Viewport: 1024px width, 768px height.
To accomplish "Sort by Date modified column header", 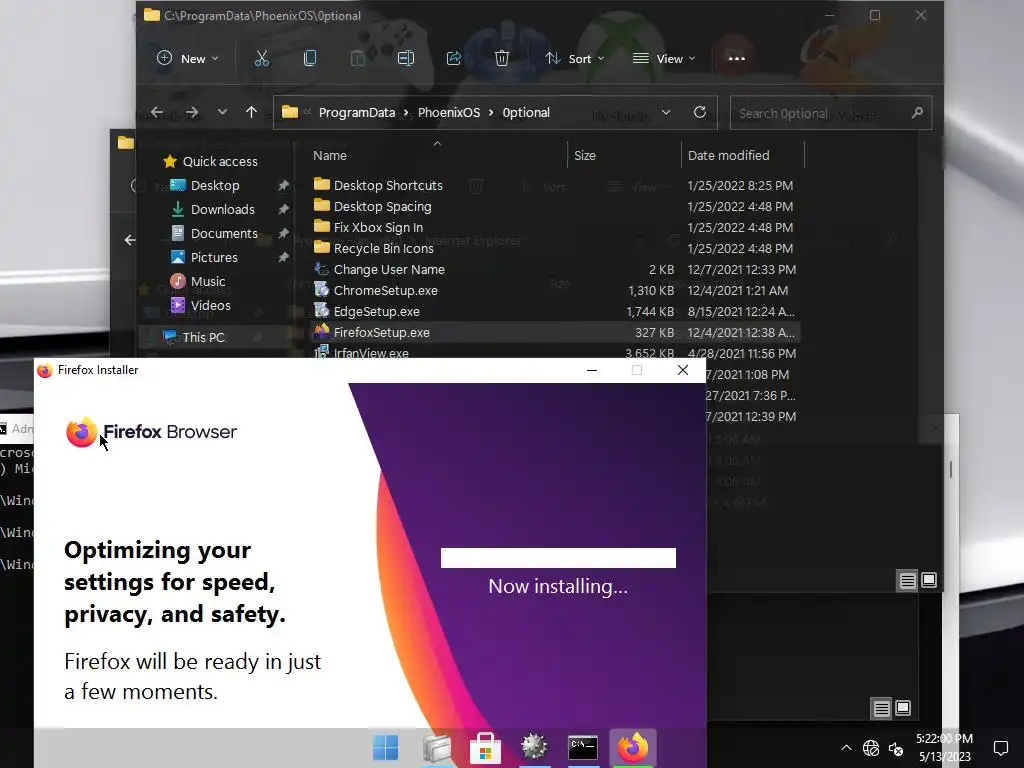I will pos(728,155).
